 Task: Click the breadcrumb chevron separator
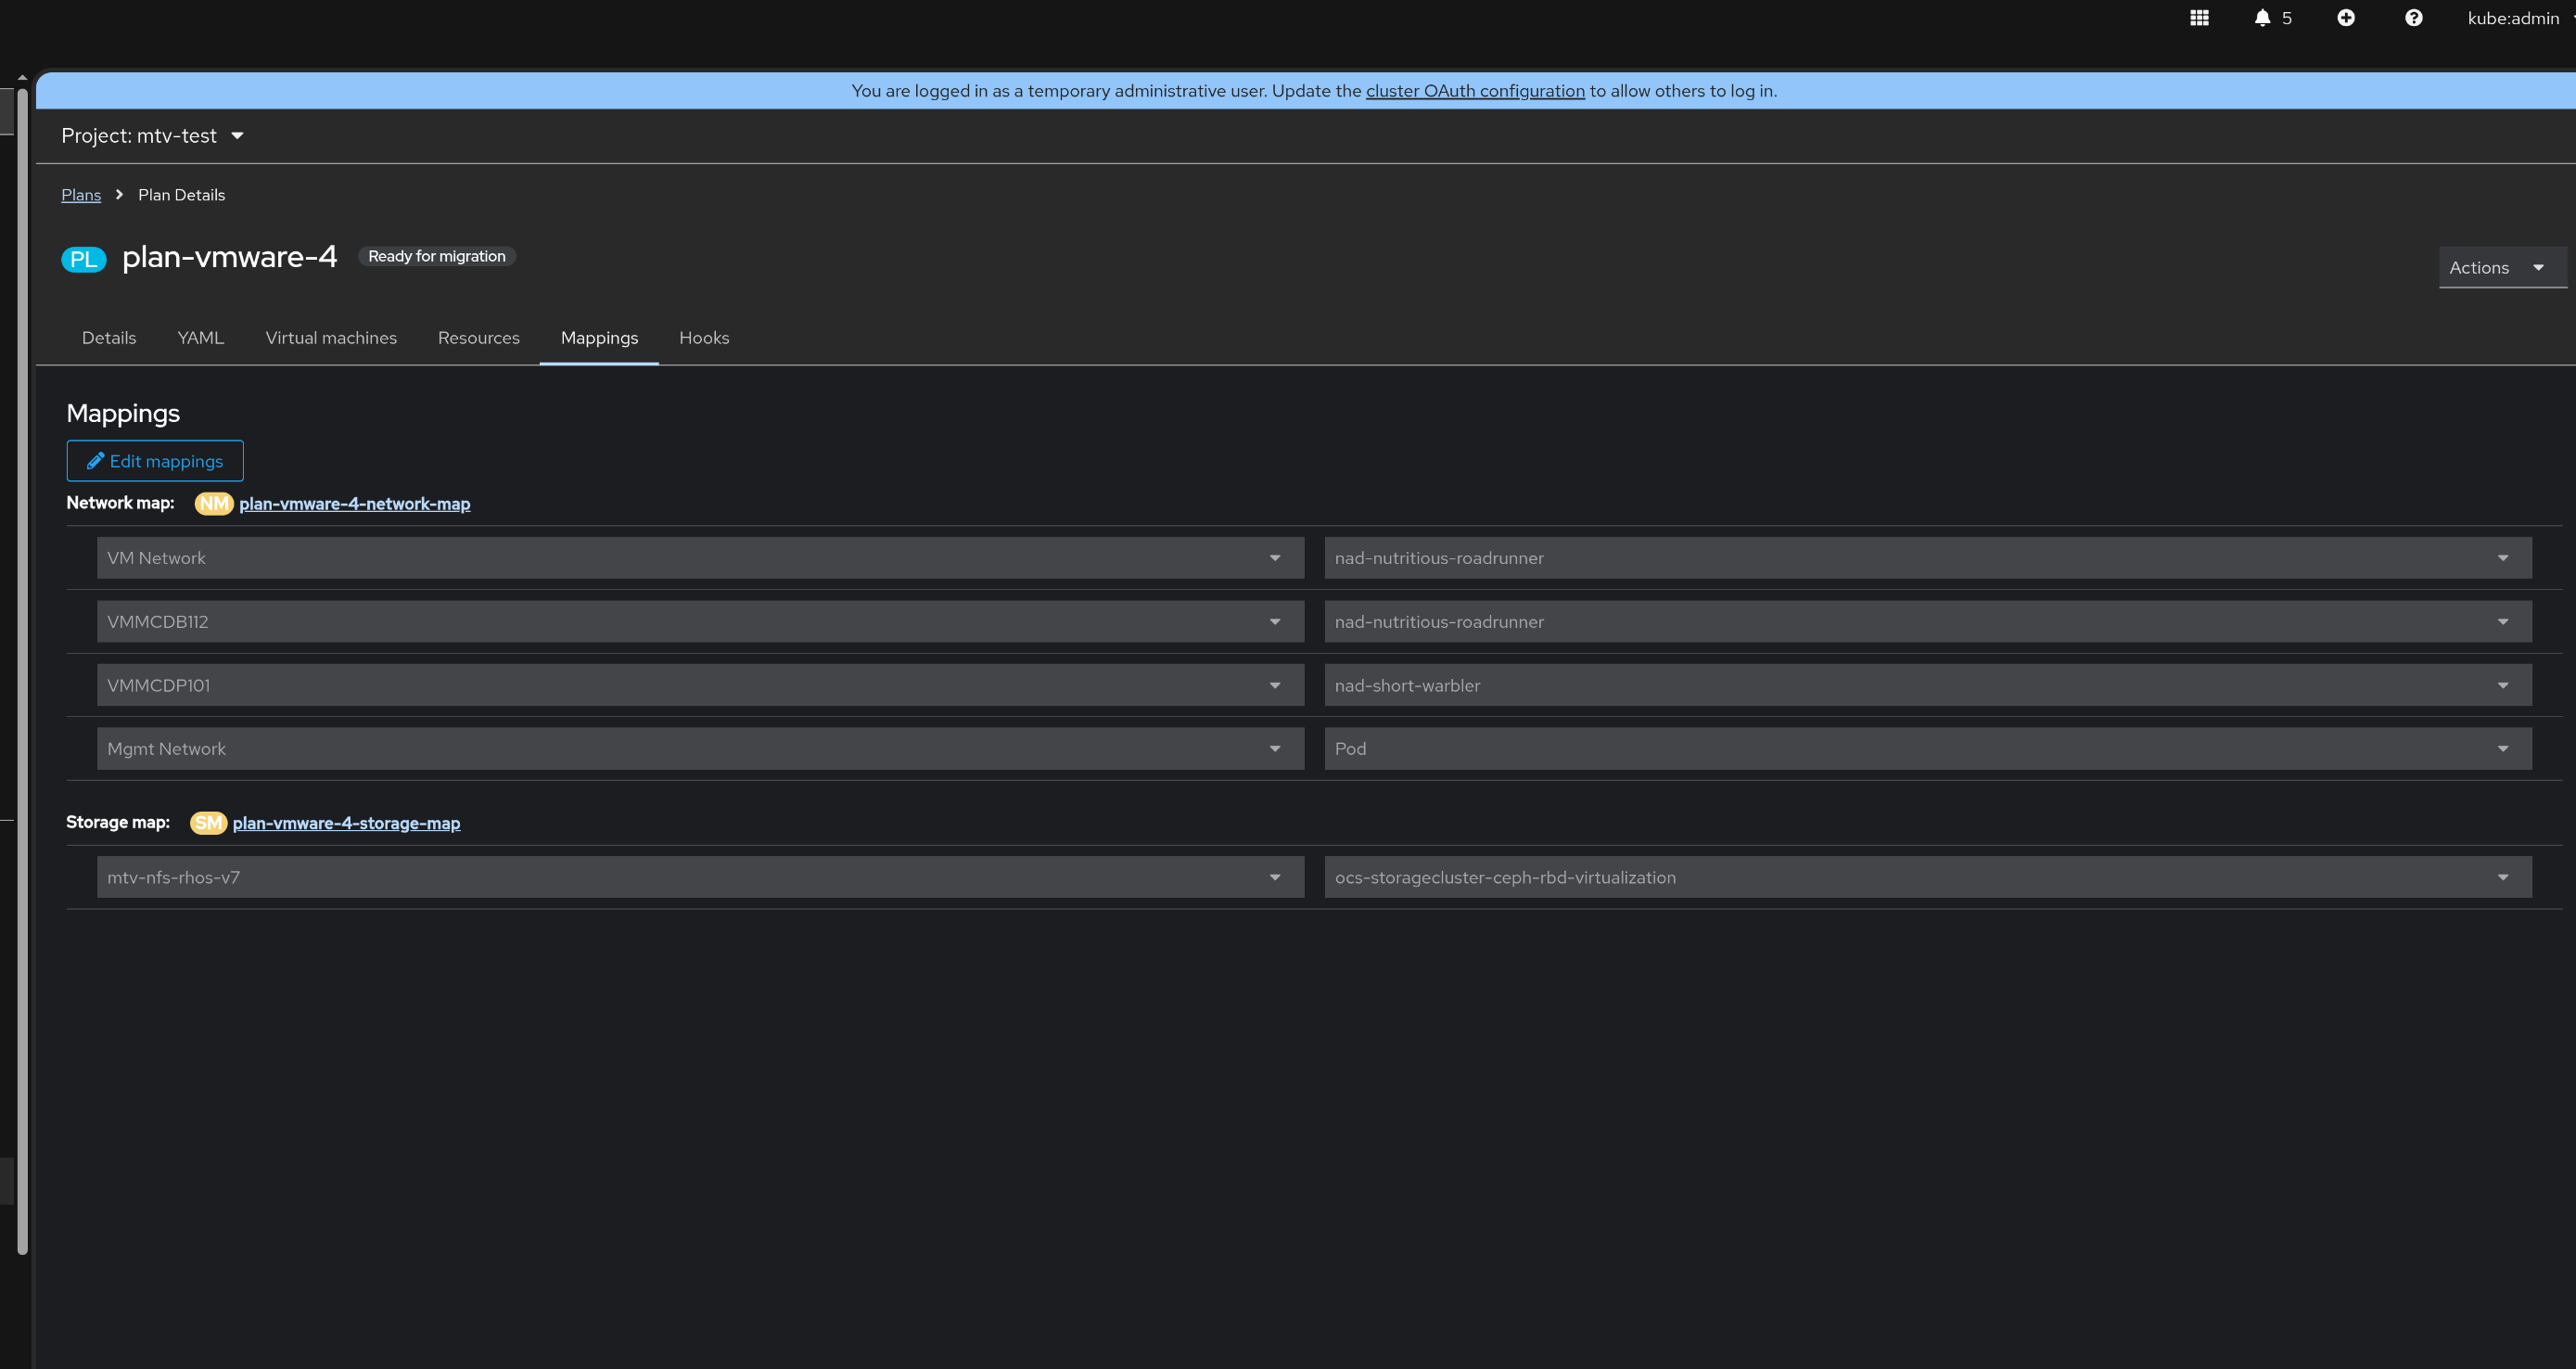(x=119, y=195)
